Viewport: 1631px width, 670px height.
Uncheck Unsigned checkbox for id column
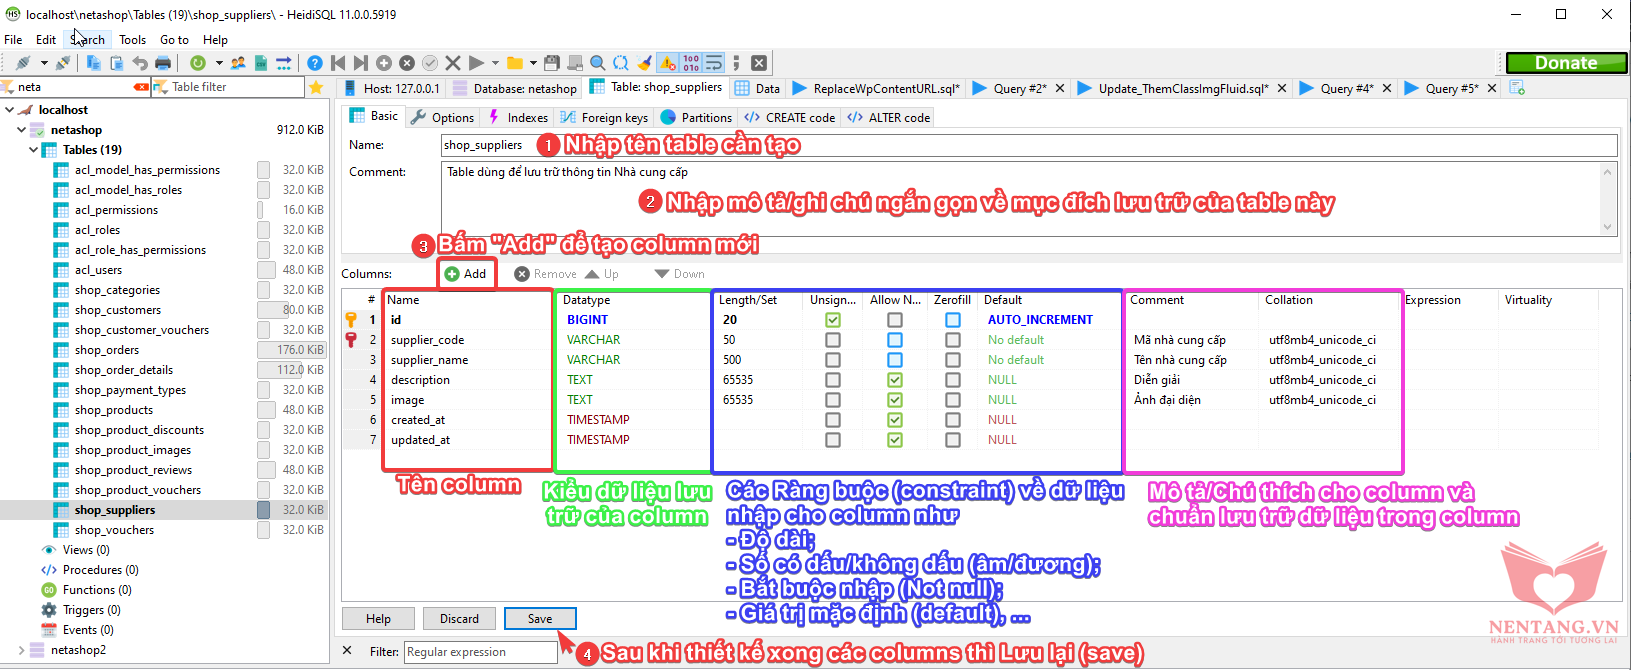coord(833,320)
